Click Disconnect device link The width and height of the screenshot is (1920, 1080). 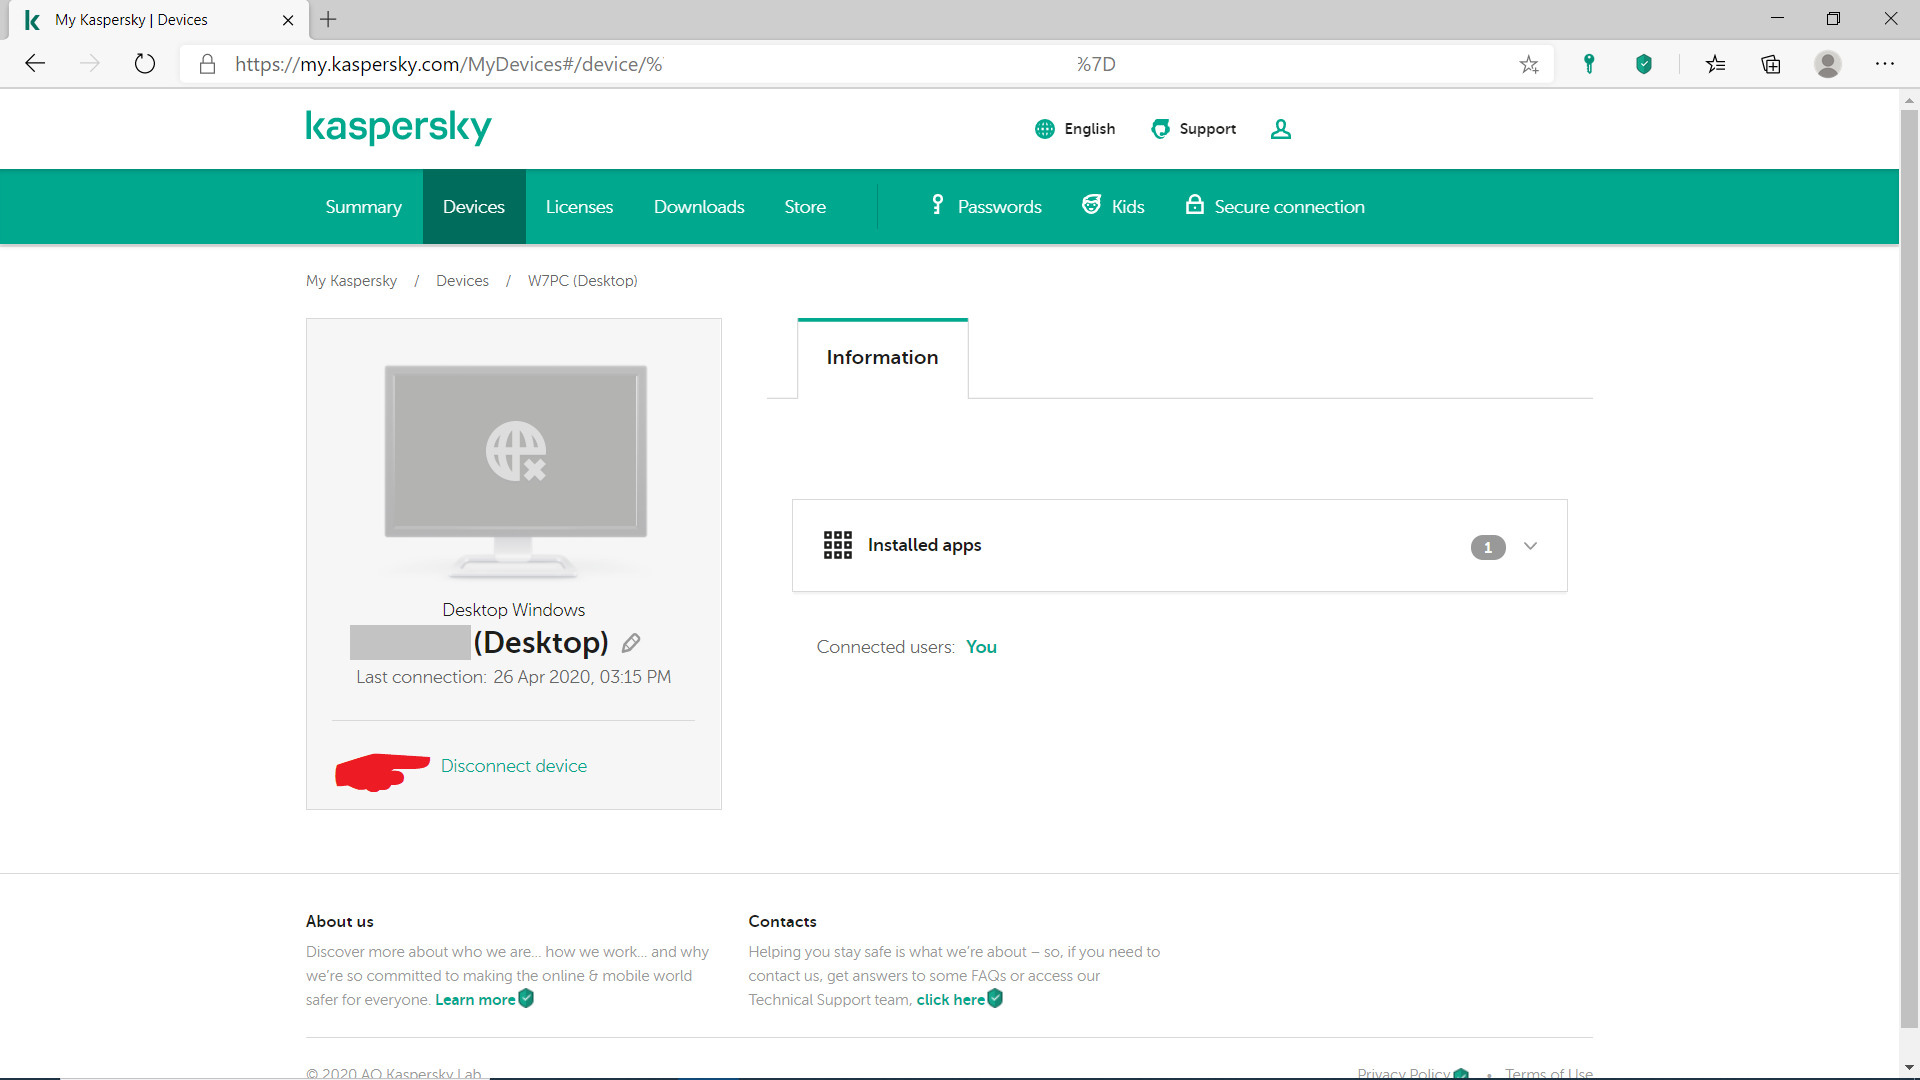(x=514, y=766)
